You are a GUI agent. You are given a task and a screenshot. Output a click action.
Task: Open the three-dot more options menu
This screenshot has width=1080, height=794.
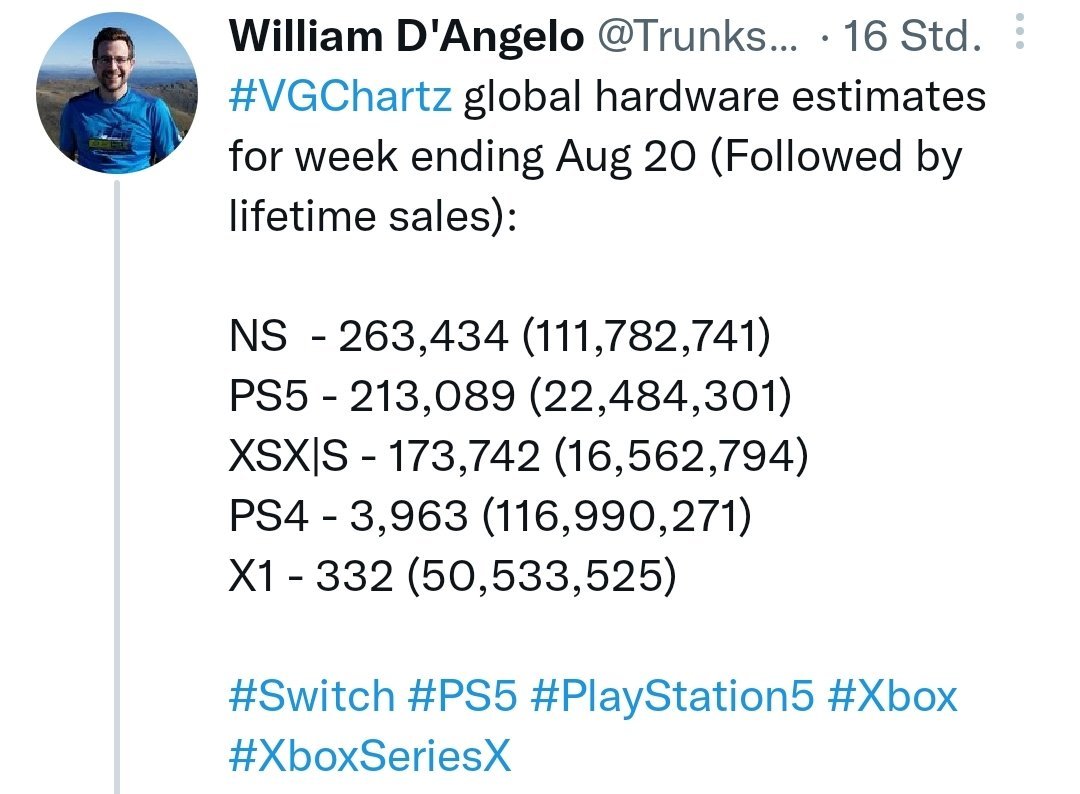1019,31
